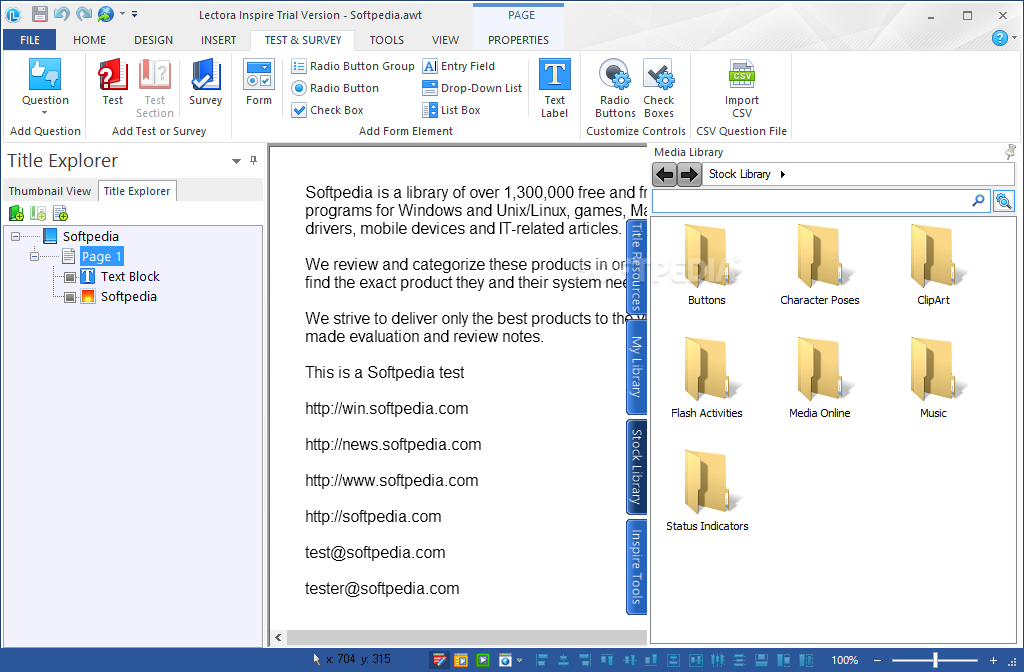Screen dimensions: 1024x672
Task: Open the ClipArt folder
Action: tap(933, 264)
